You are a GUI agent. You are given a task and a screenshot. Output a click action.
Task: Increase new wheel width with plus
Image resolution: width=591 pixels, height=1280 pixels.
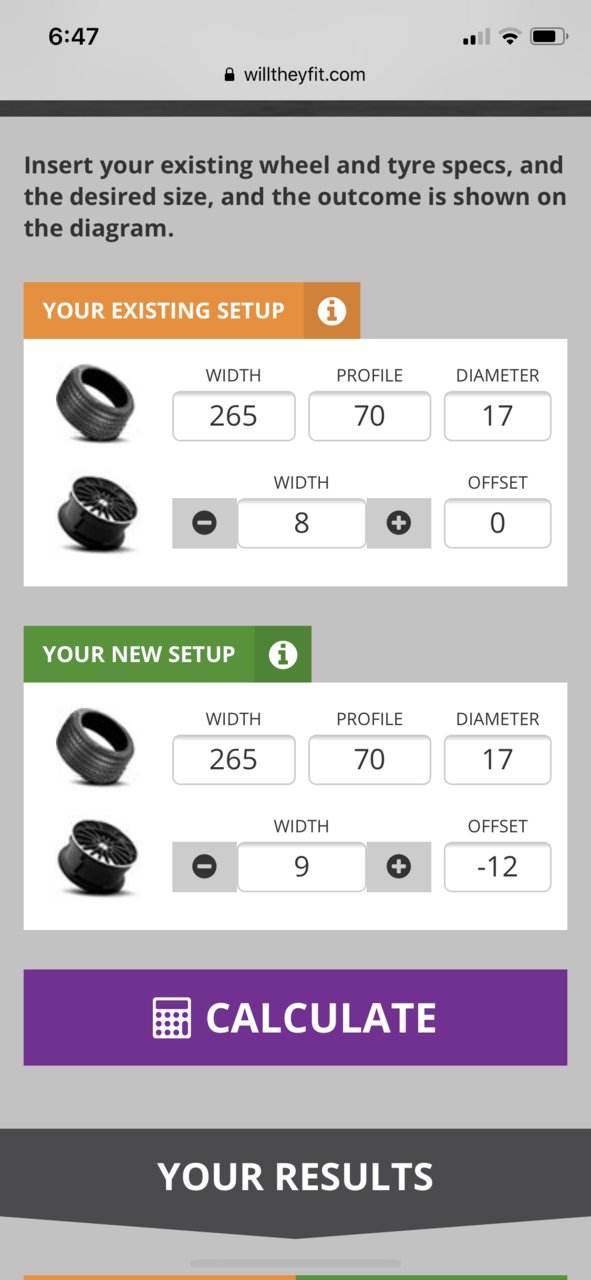pyautogui.click(x=398, y=867)
